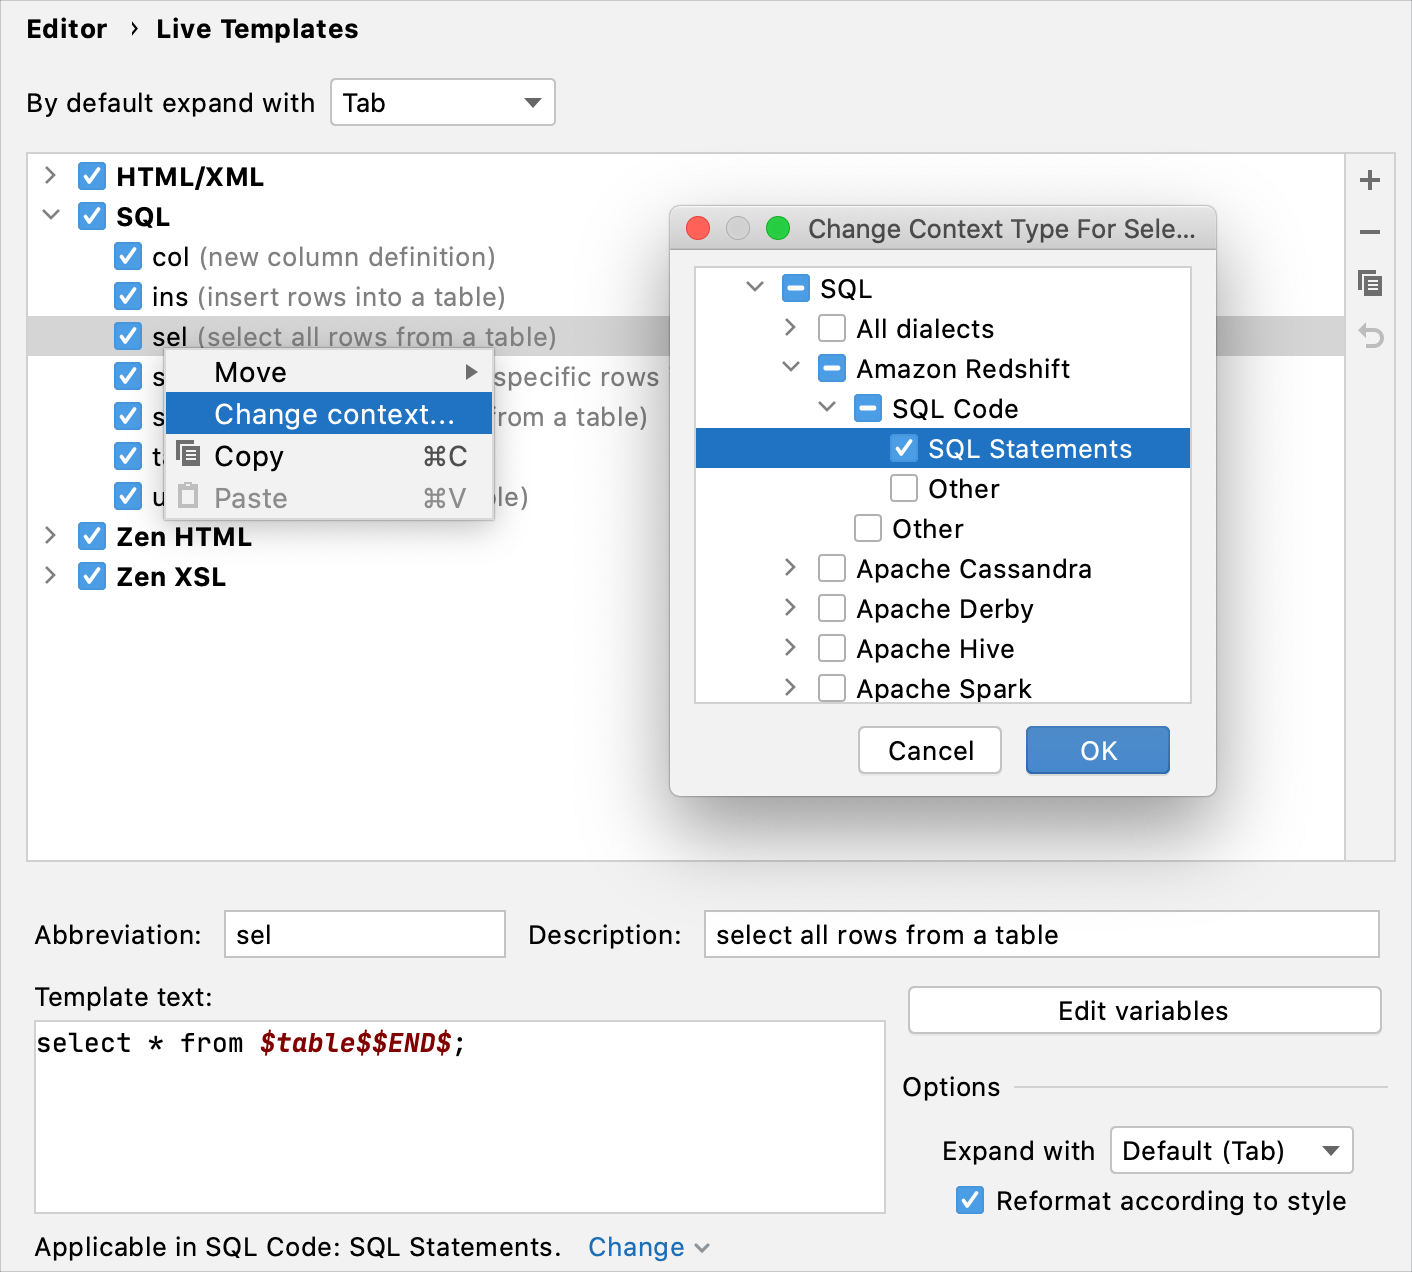Image resolution: width=1412 pixels, height=1272 pixels.
Task: Open the By default expand with dropdown
Action: (x=442, y=102)
